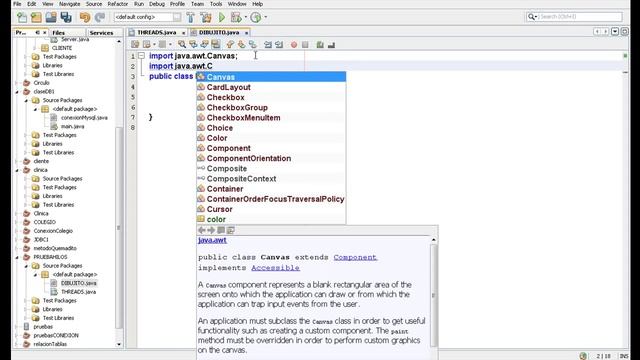
Task: Switch to the THREADS.java editor tab
Action: (x=157, y=32)
